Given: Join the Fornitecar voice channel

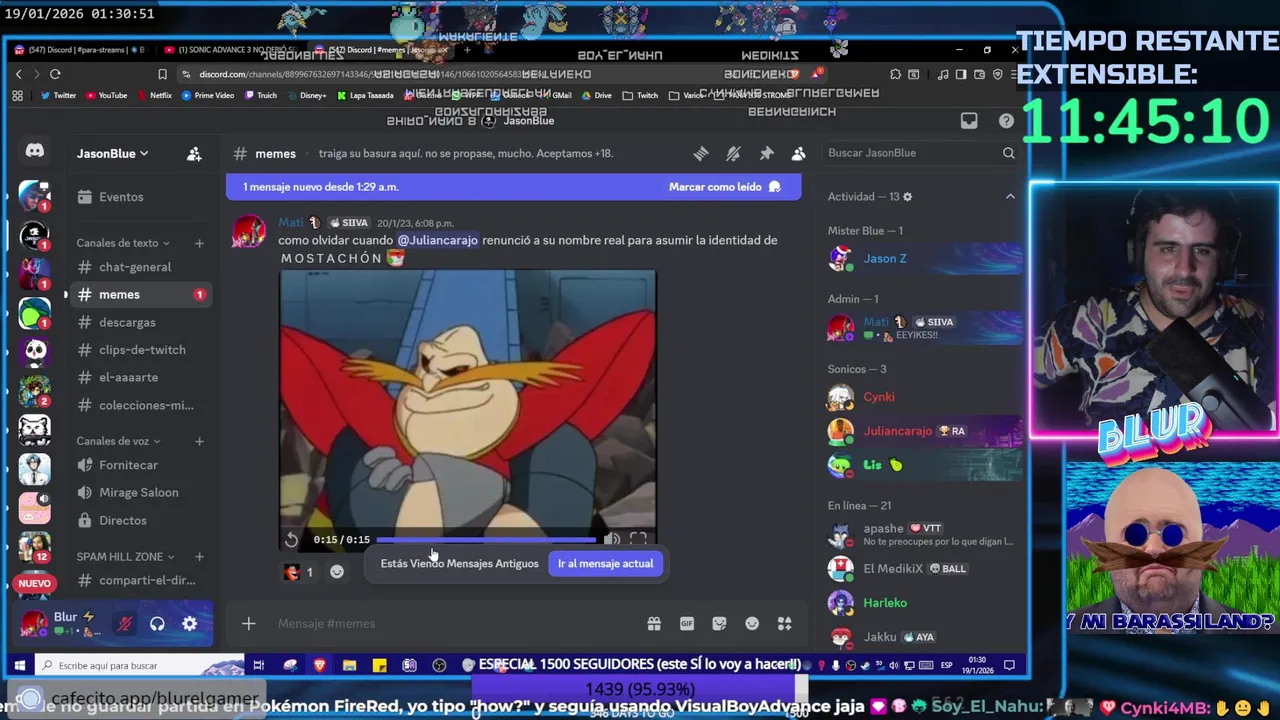Looking at the screenshot, I should click(140, 465).
